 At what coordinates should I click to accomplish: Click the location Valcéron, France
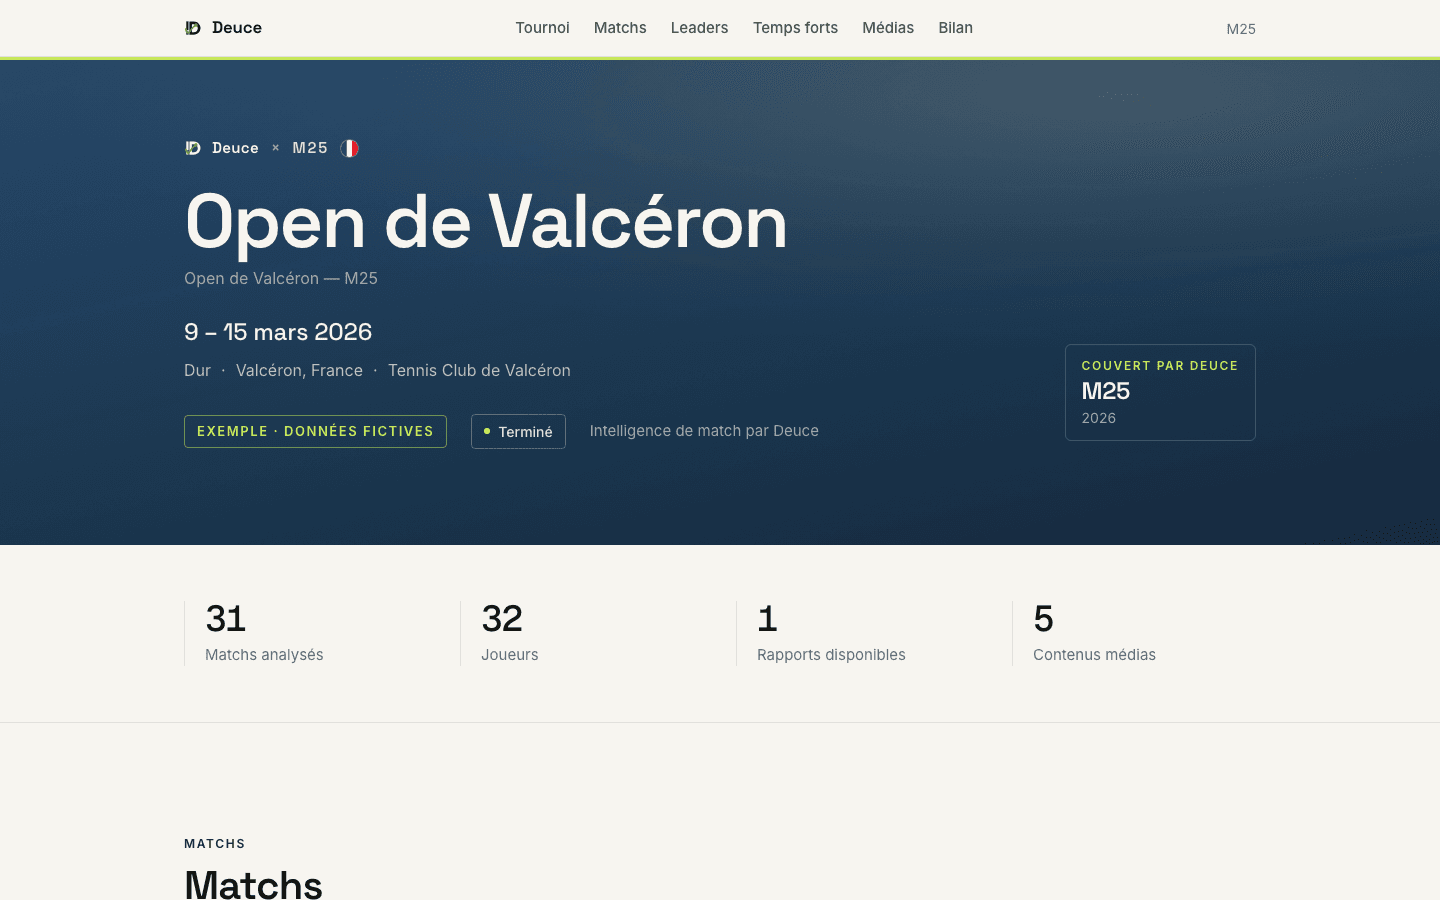click(299, 370)
